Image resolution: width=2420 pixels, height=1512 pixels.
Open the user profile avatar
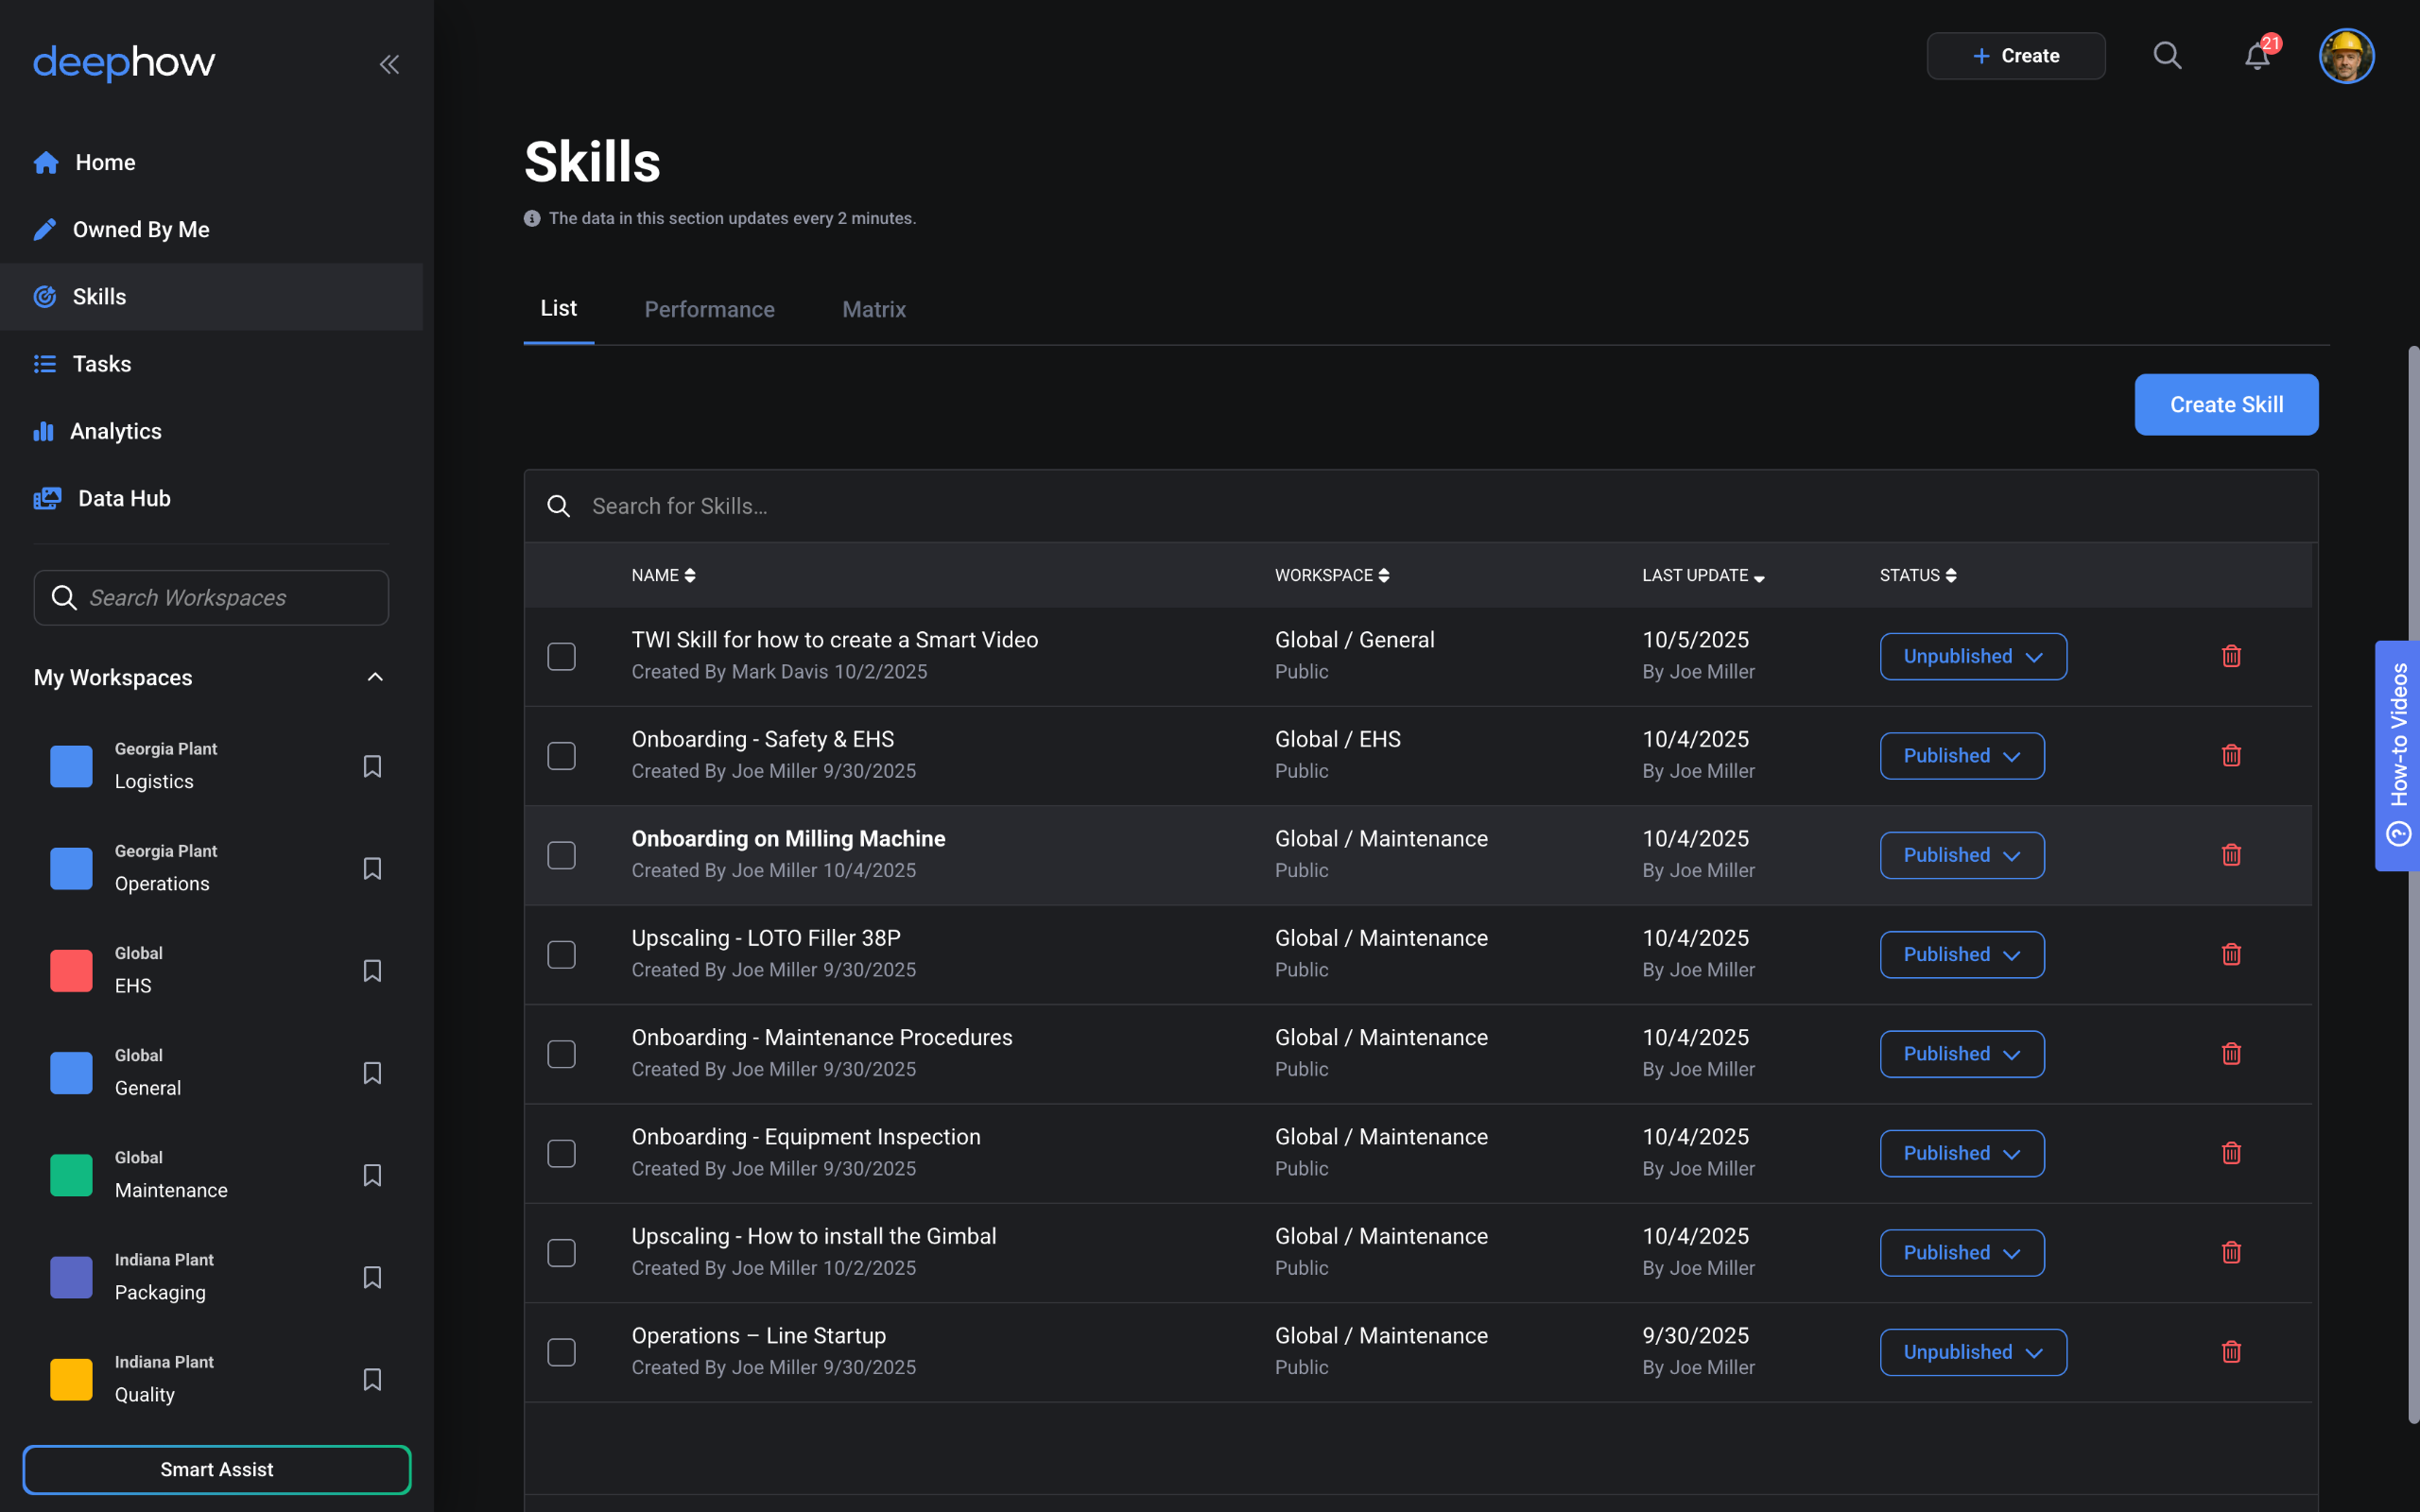[2345, 56]
